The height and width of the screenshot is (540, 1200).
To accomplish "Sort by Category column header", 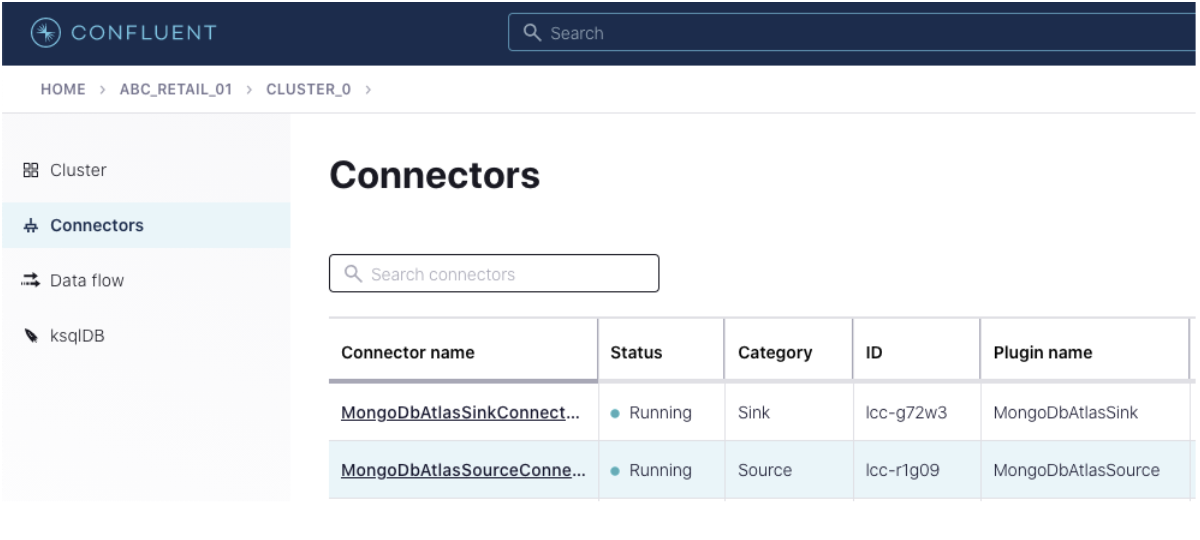I will [x=789, y=352].
